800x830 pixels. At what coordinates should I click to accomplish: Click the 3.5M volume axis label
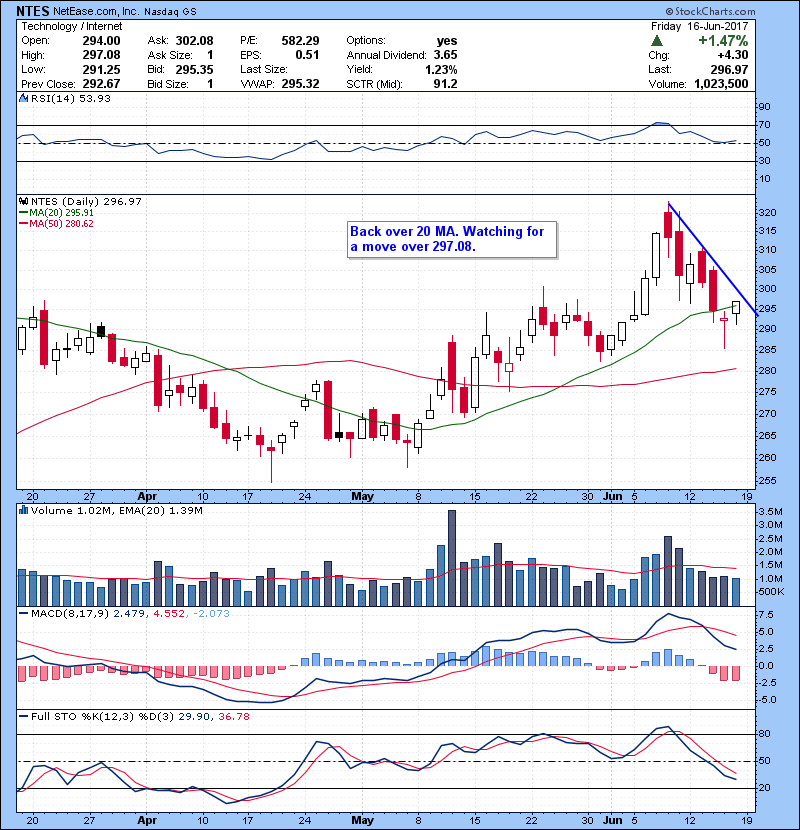[771, 511]
